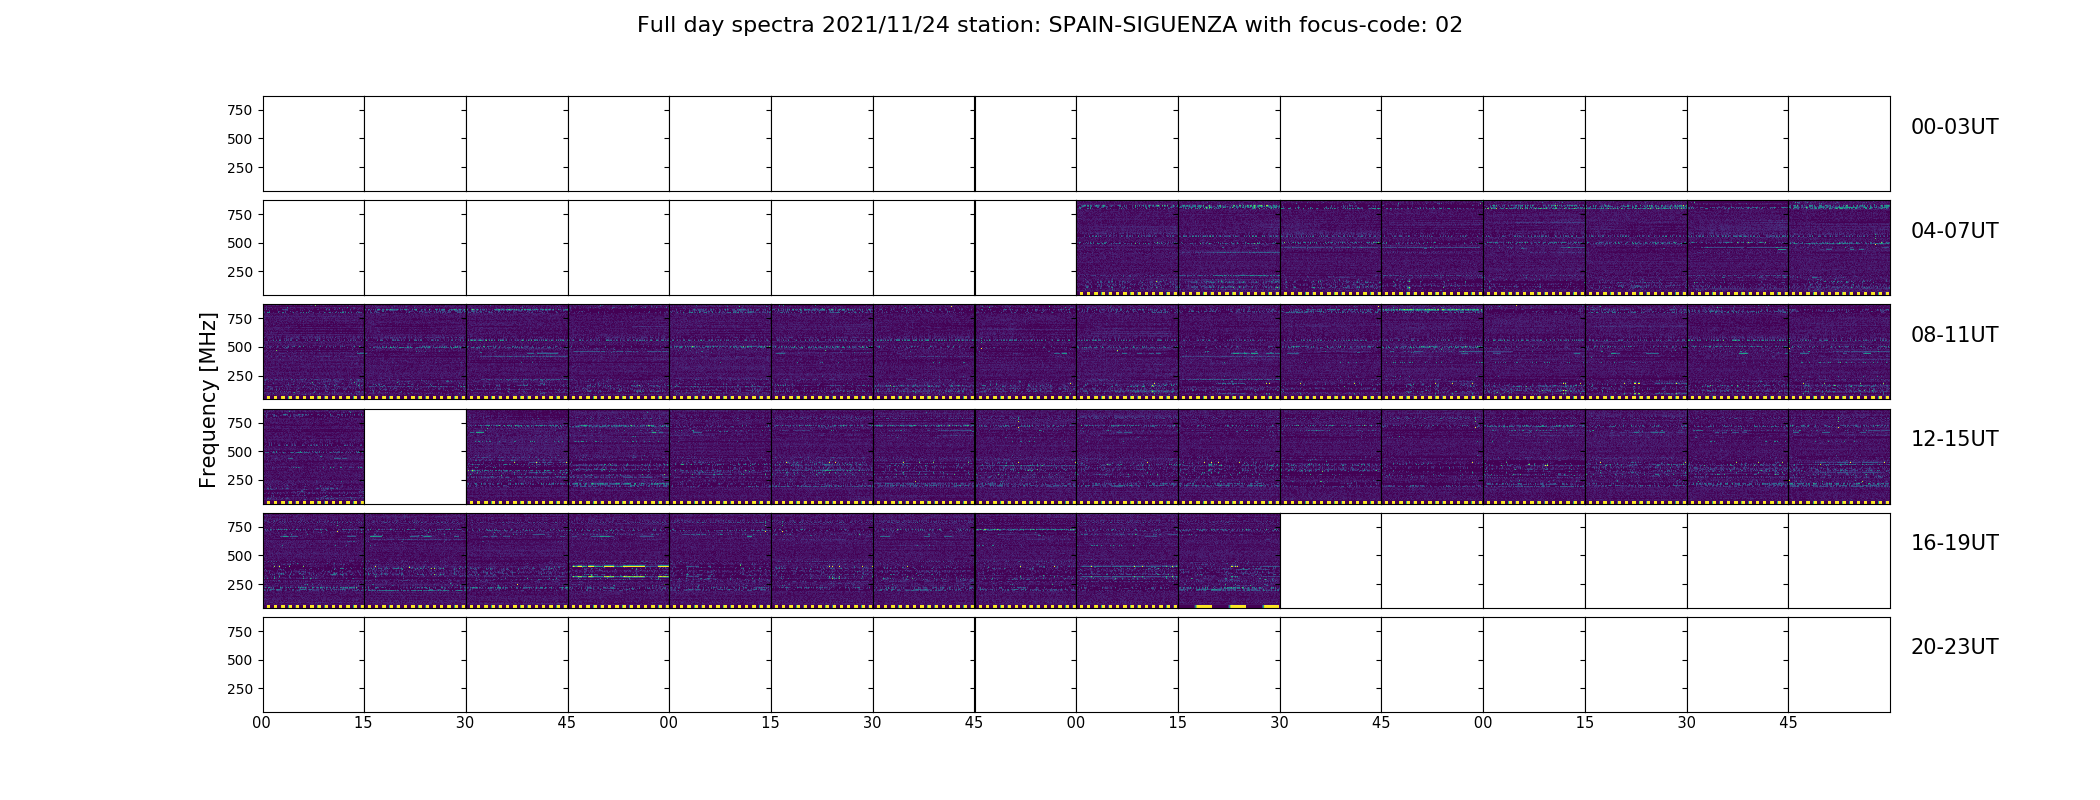Select the '20-23UT' row label
The image size is (2100, 800).
coord(1954,647)
